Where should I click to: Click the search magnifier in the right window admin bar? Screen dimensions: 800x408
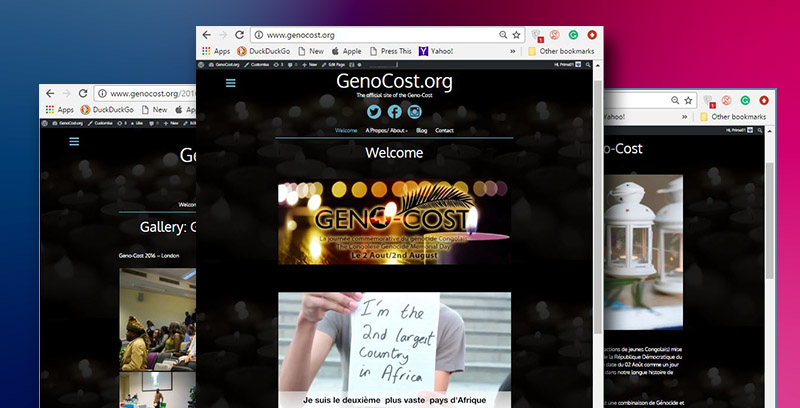pos(760,131)
